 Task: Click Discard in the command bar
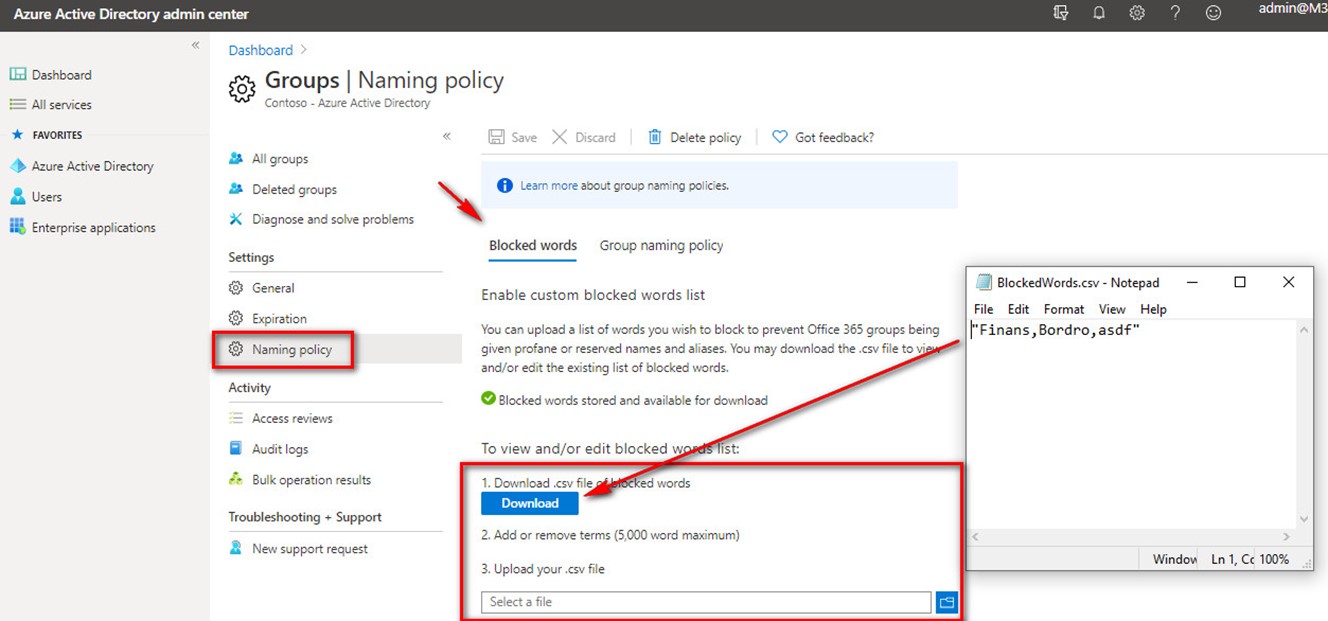584,137
